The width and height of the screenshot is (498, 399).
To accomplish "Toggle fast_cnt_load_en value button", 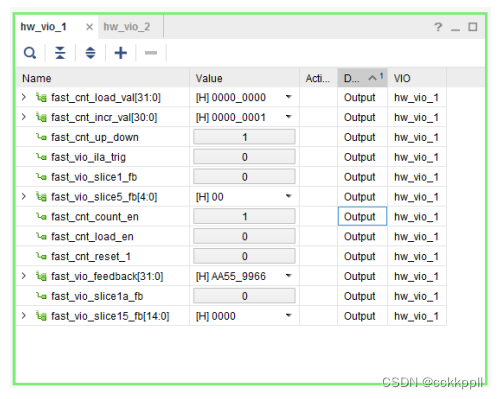I will [x=244, y=236].
